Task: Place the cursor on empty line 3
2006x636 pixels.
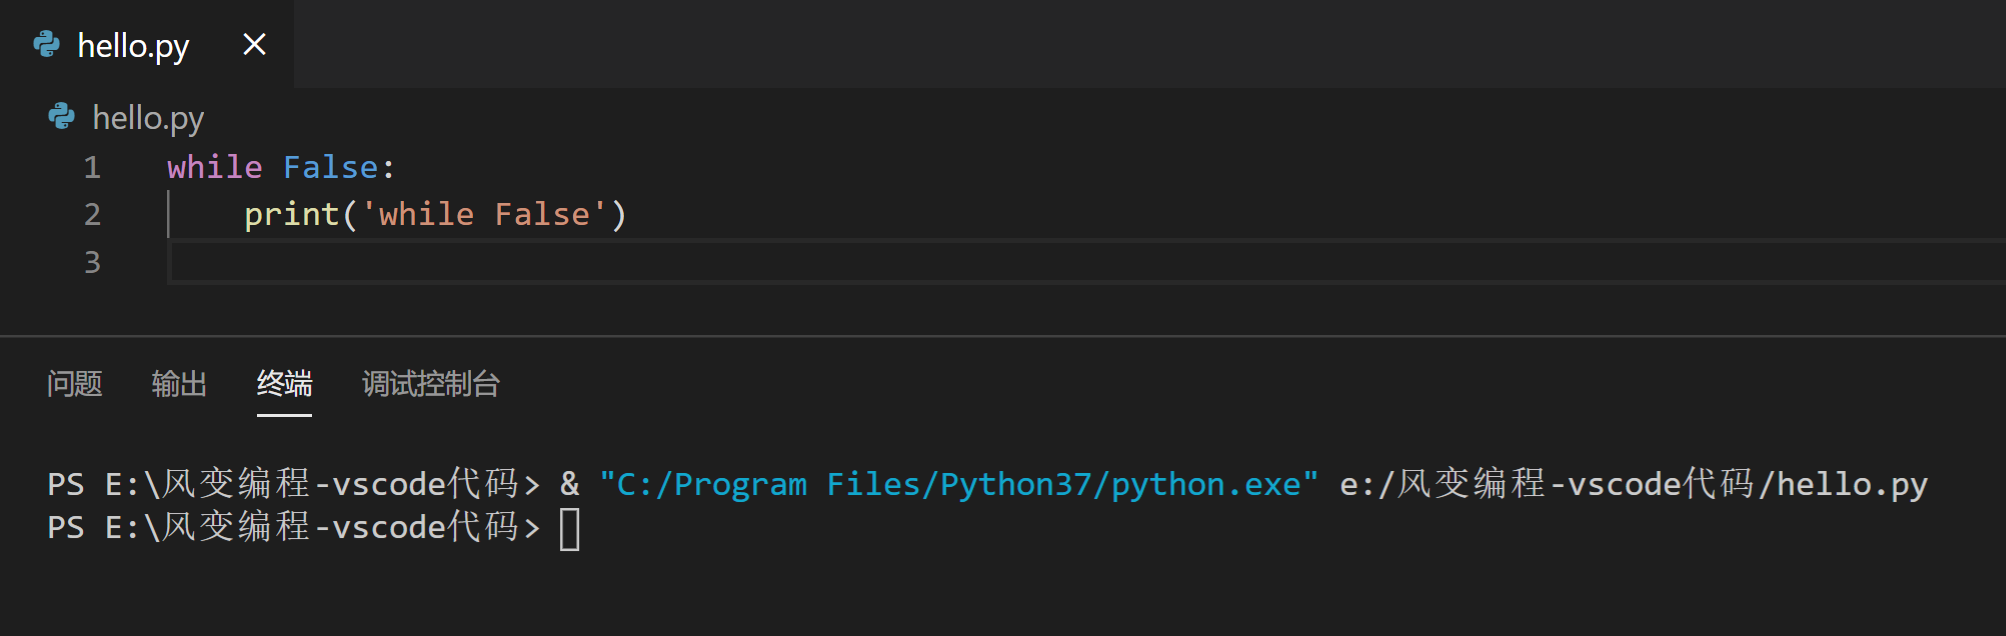Action: coord(600,262)
